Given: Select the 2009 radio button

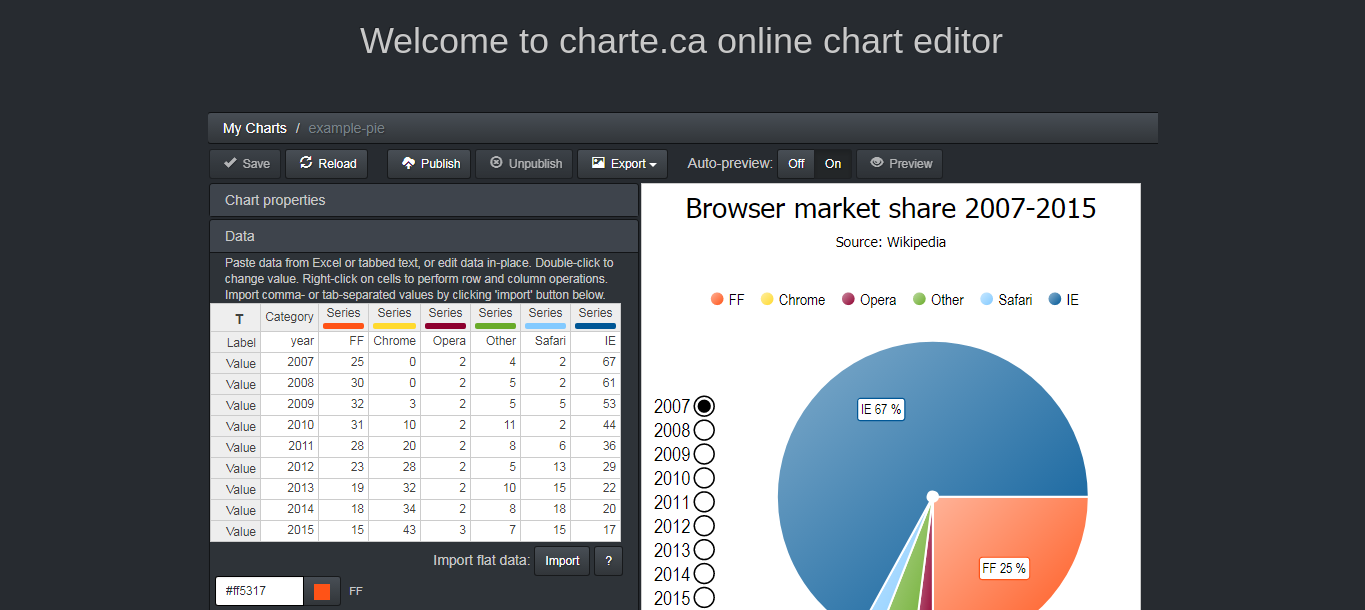Looking at the screenshot, I should 704,454.
